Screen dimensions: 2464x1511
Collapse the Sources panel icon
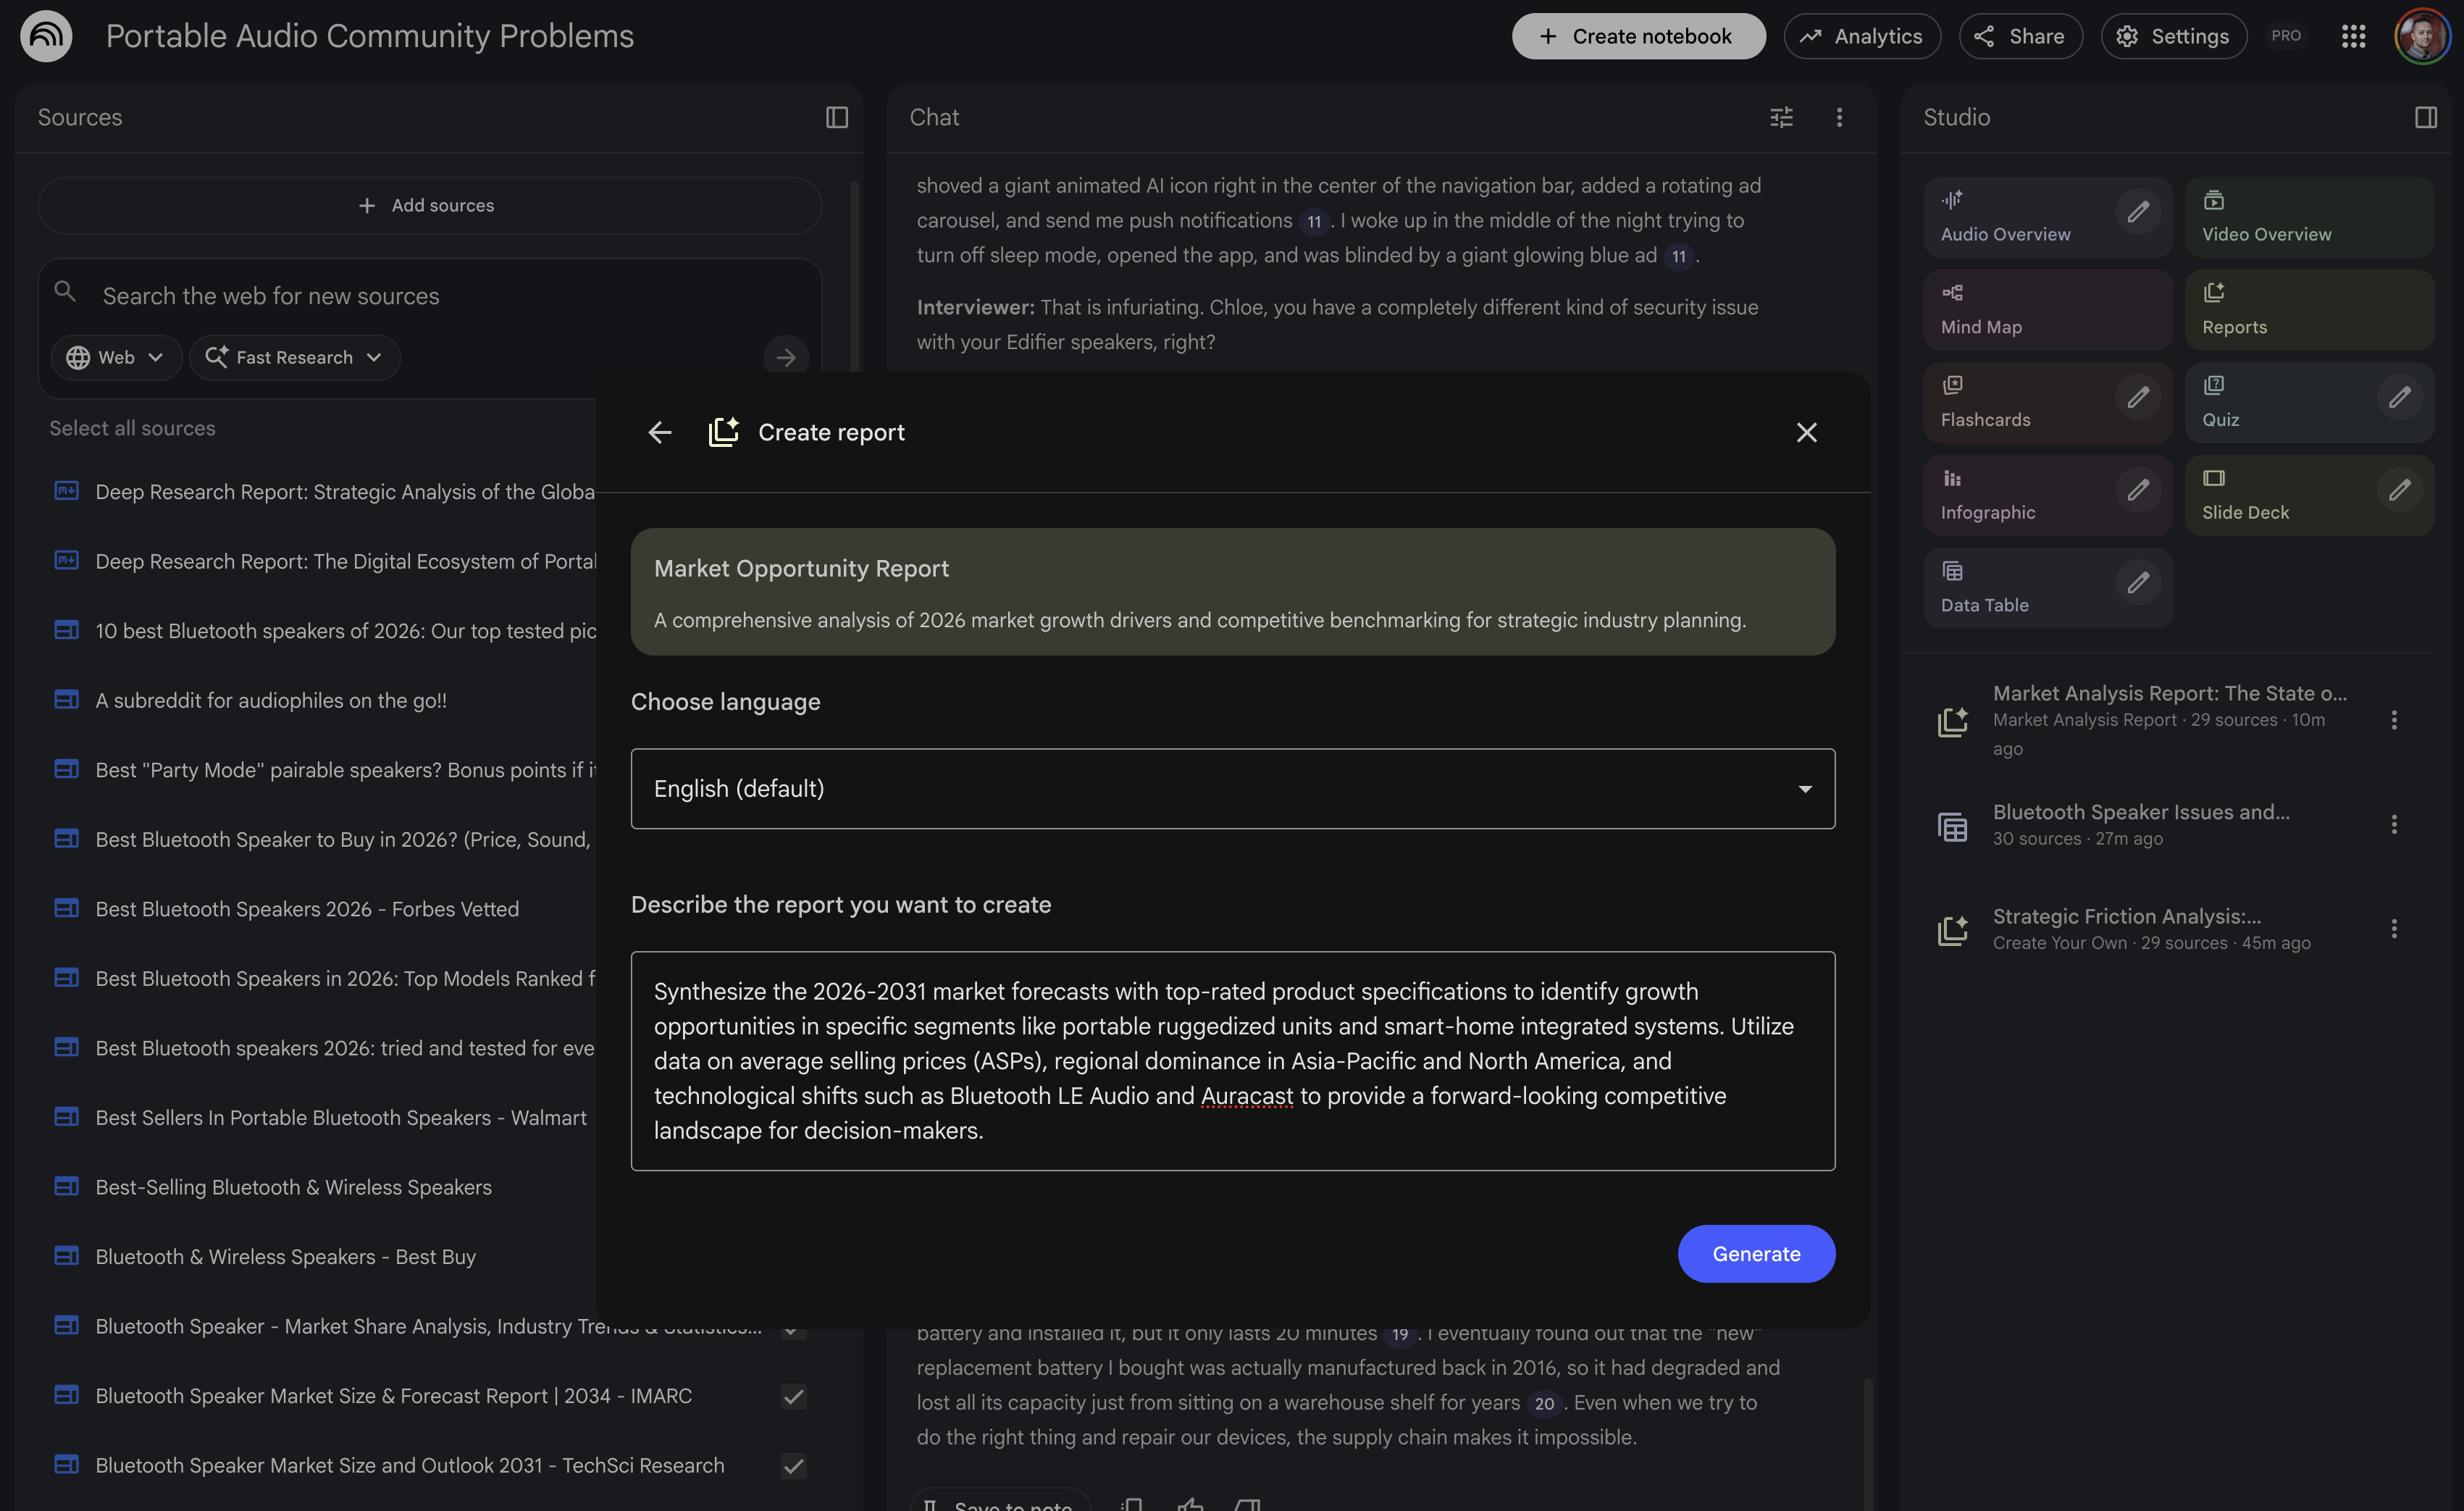pos(836,117)
